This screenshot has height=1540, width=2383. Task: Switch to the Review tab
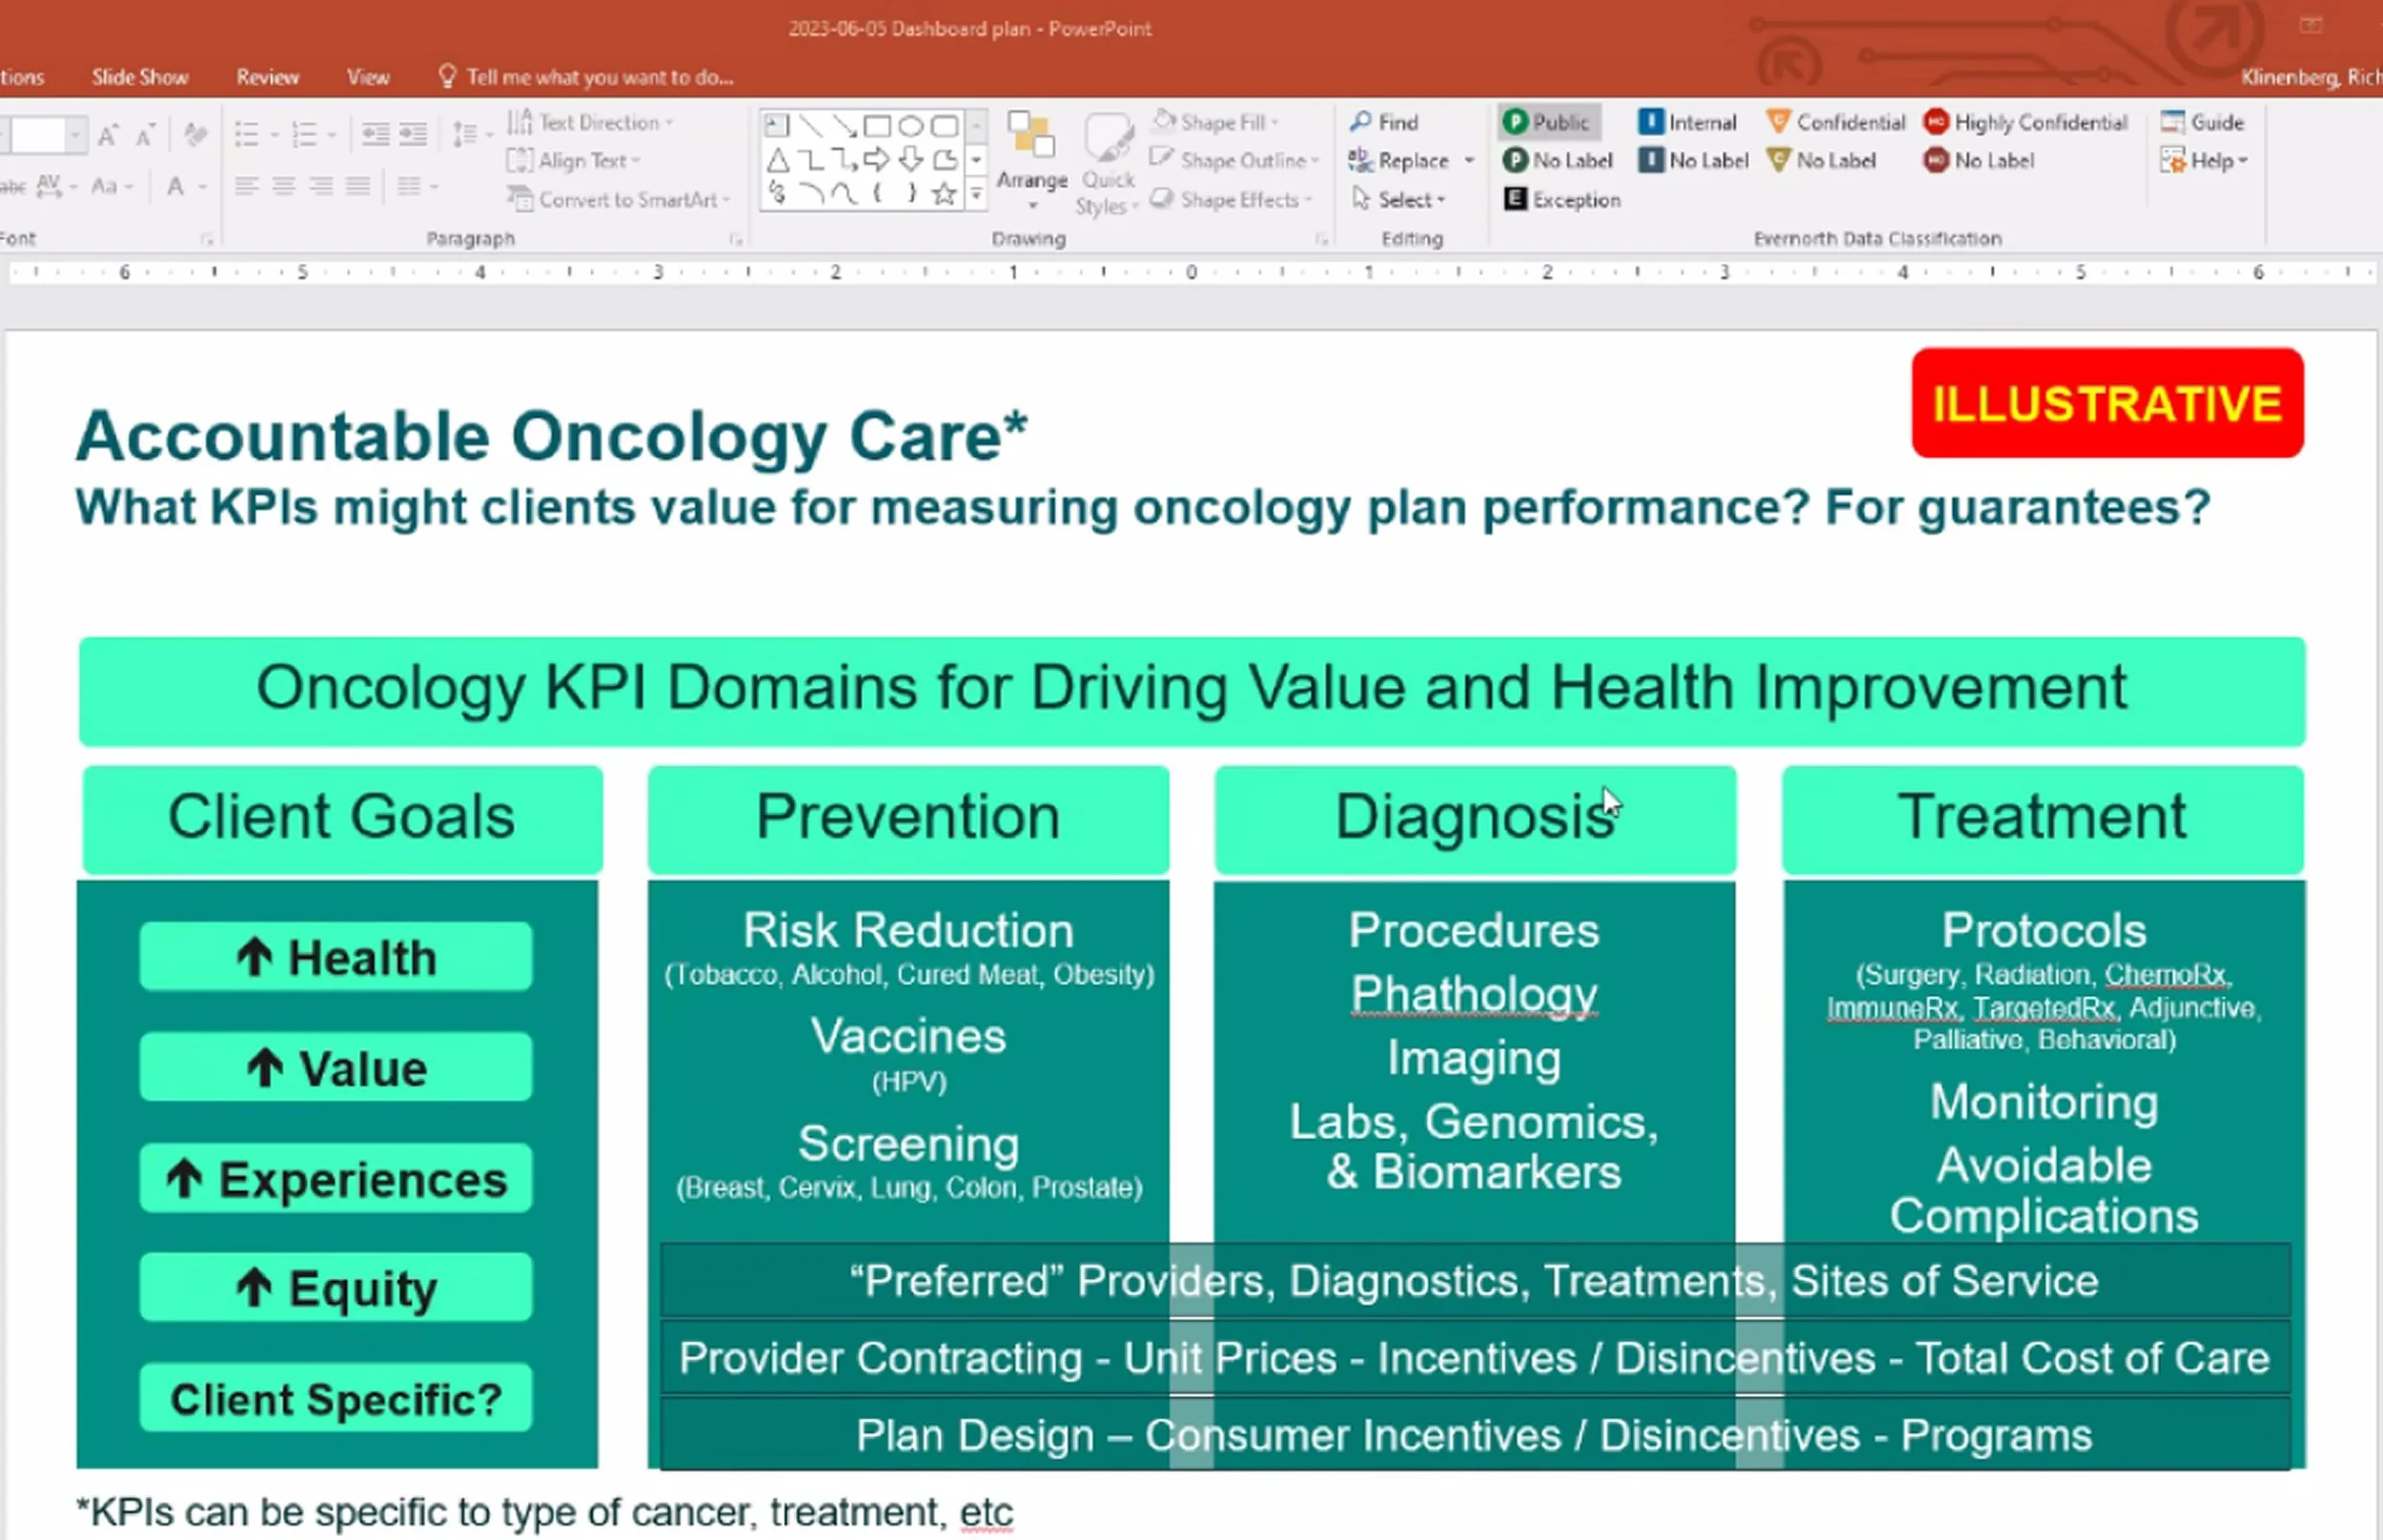267,77
